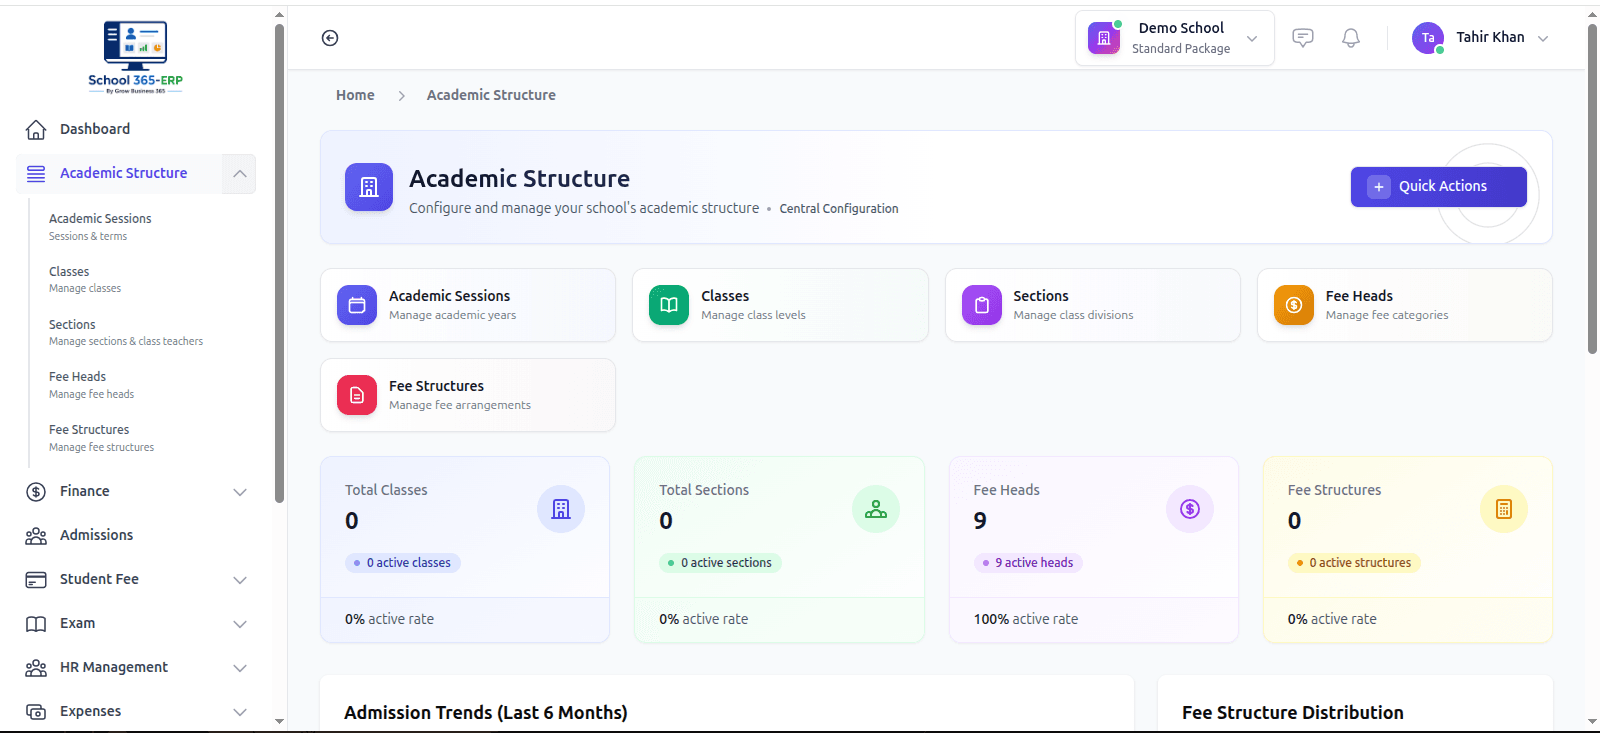Screen dimensions: 1600x733
Task: Click the 'Academic Structure' breadcrumb text
Action: (x=491, y=95)
